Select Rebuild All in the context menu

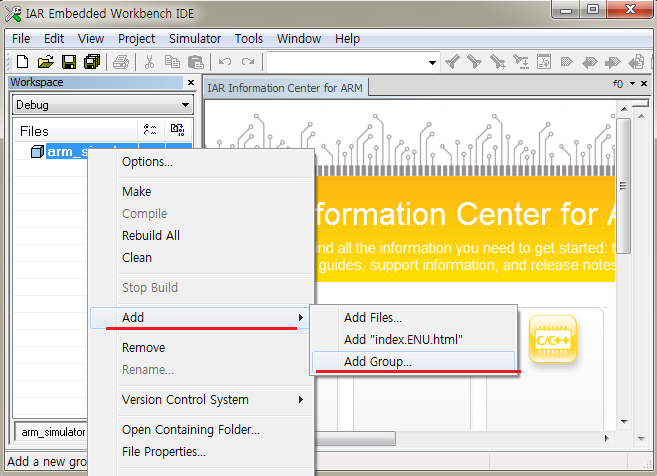coord(202,235)
